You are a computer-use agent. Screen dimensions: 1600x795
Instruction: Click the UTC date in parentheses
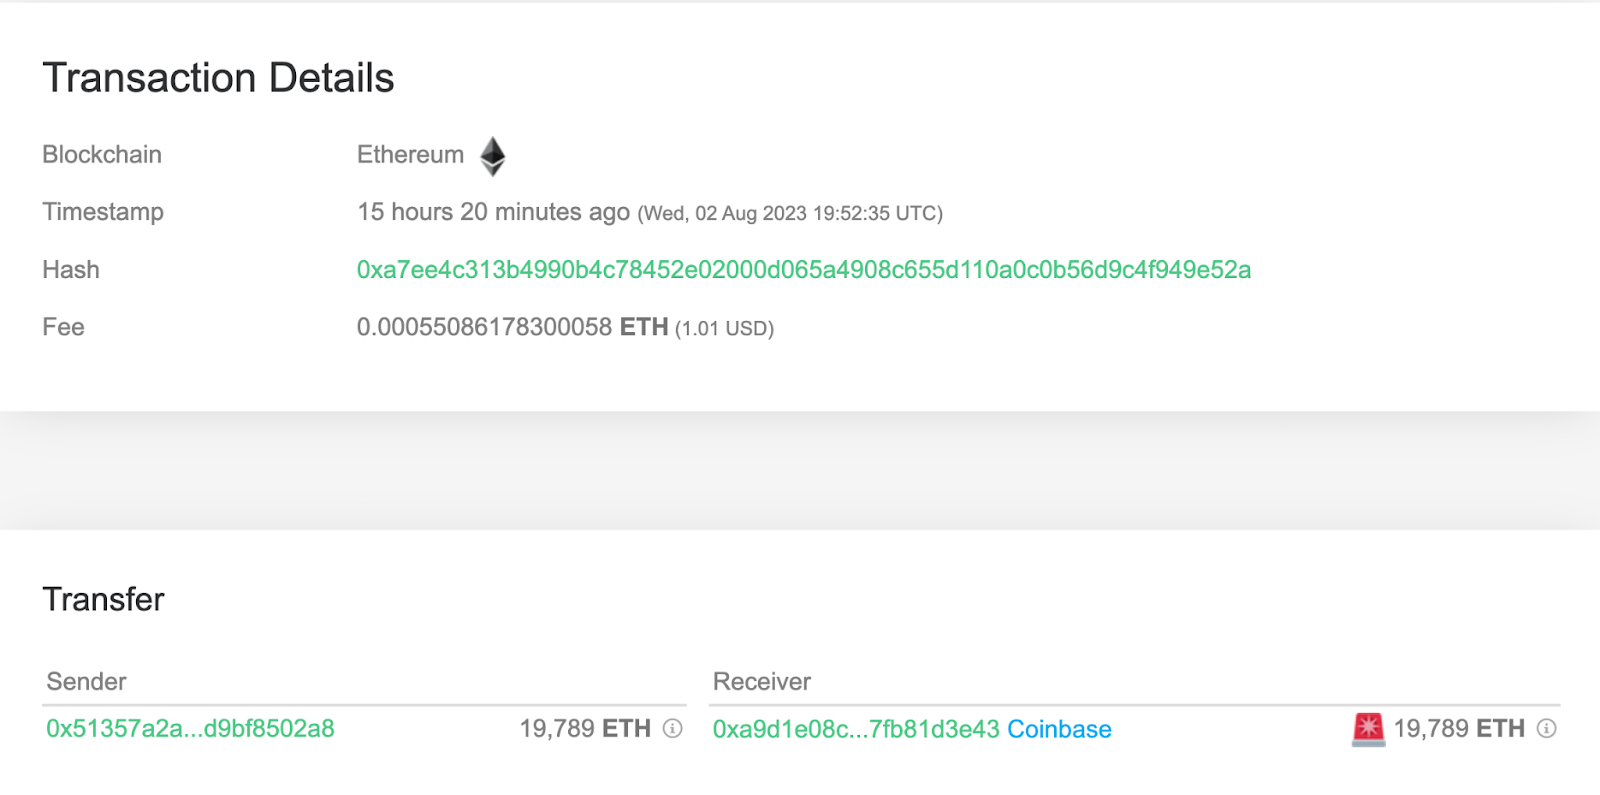(x=790, y=214)
